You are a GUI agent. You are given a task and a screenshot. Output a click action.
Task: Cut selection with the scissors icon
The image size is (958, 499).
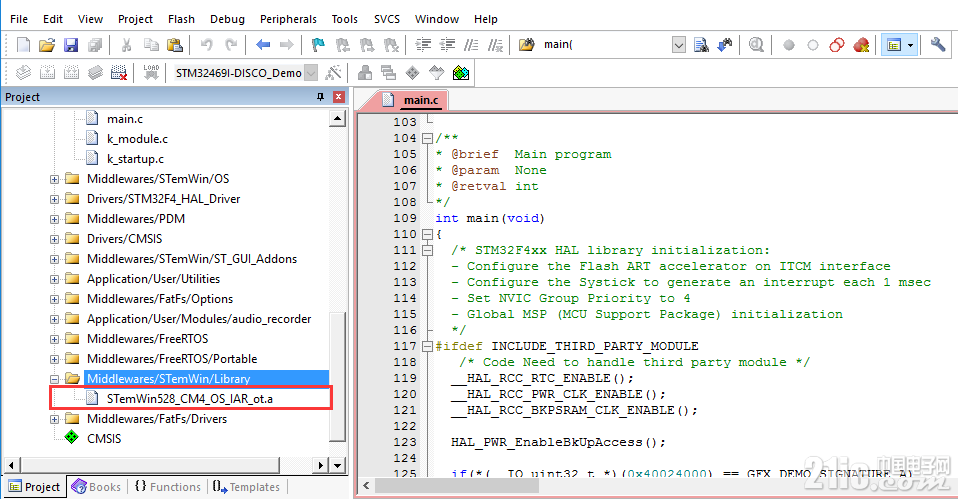pyautogui.click(x=126, y=45)
